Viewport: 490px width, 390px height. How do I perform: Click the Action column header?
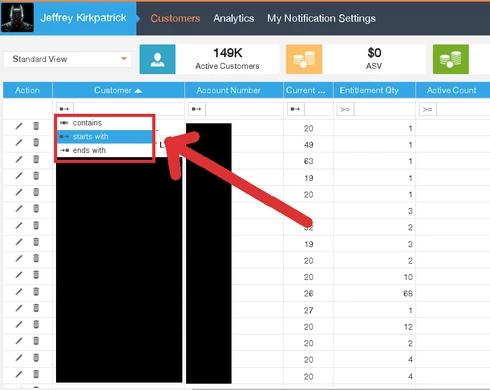click(27, 90)
